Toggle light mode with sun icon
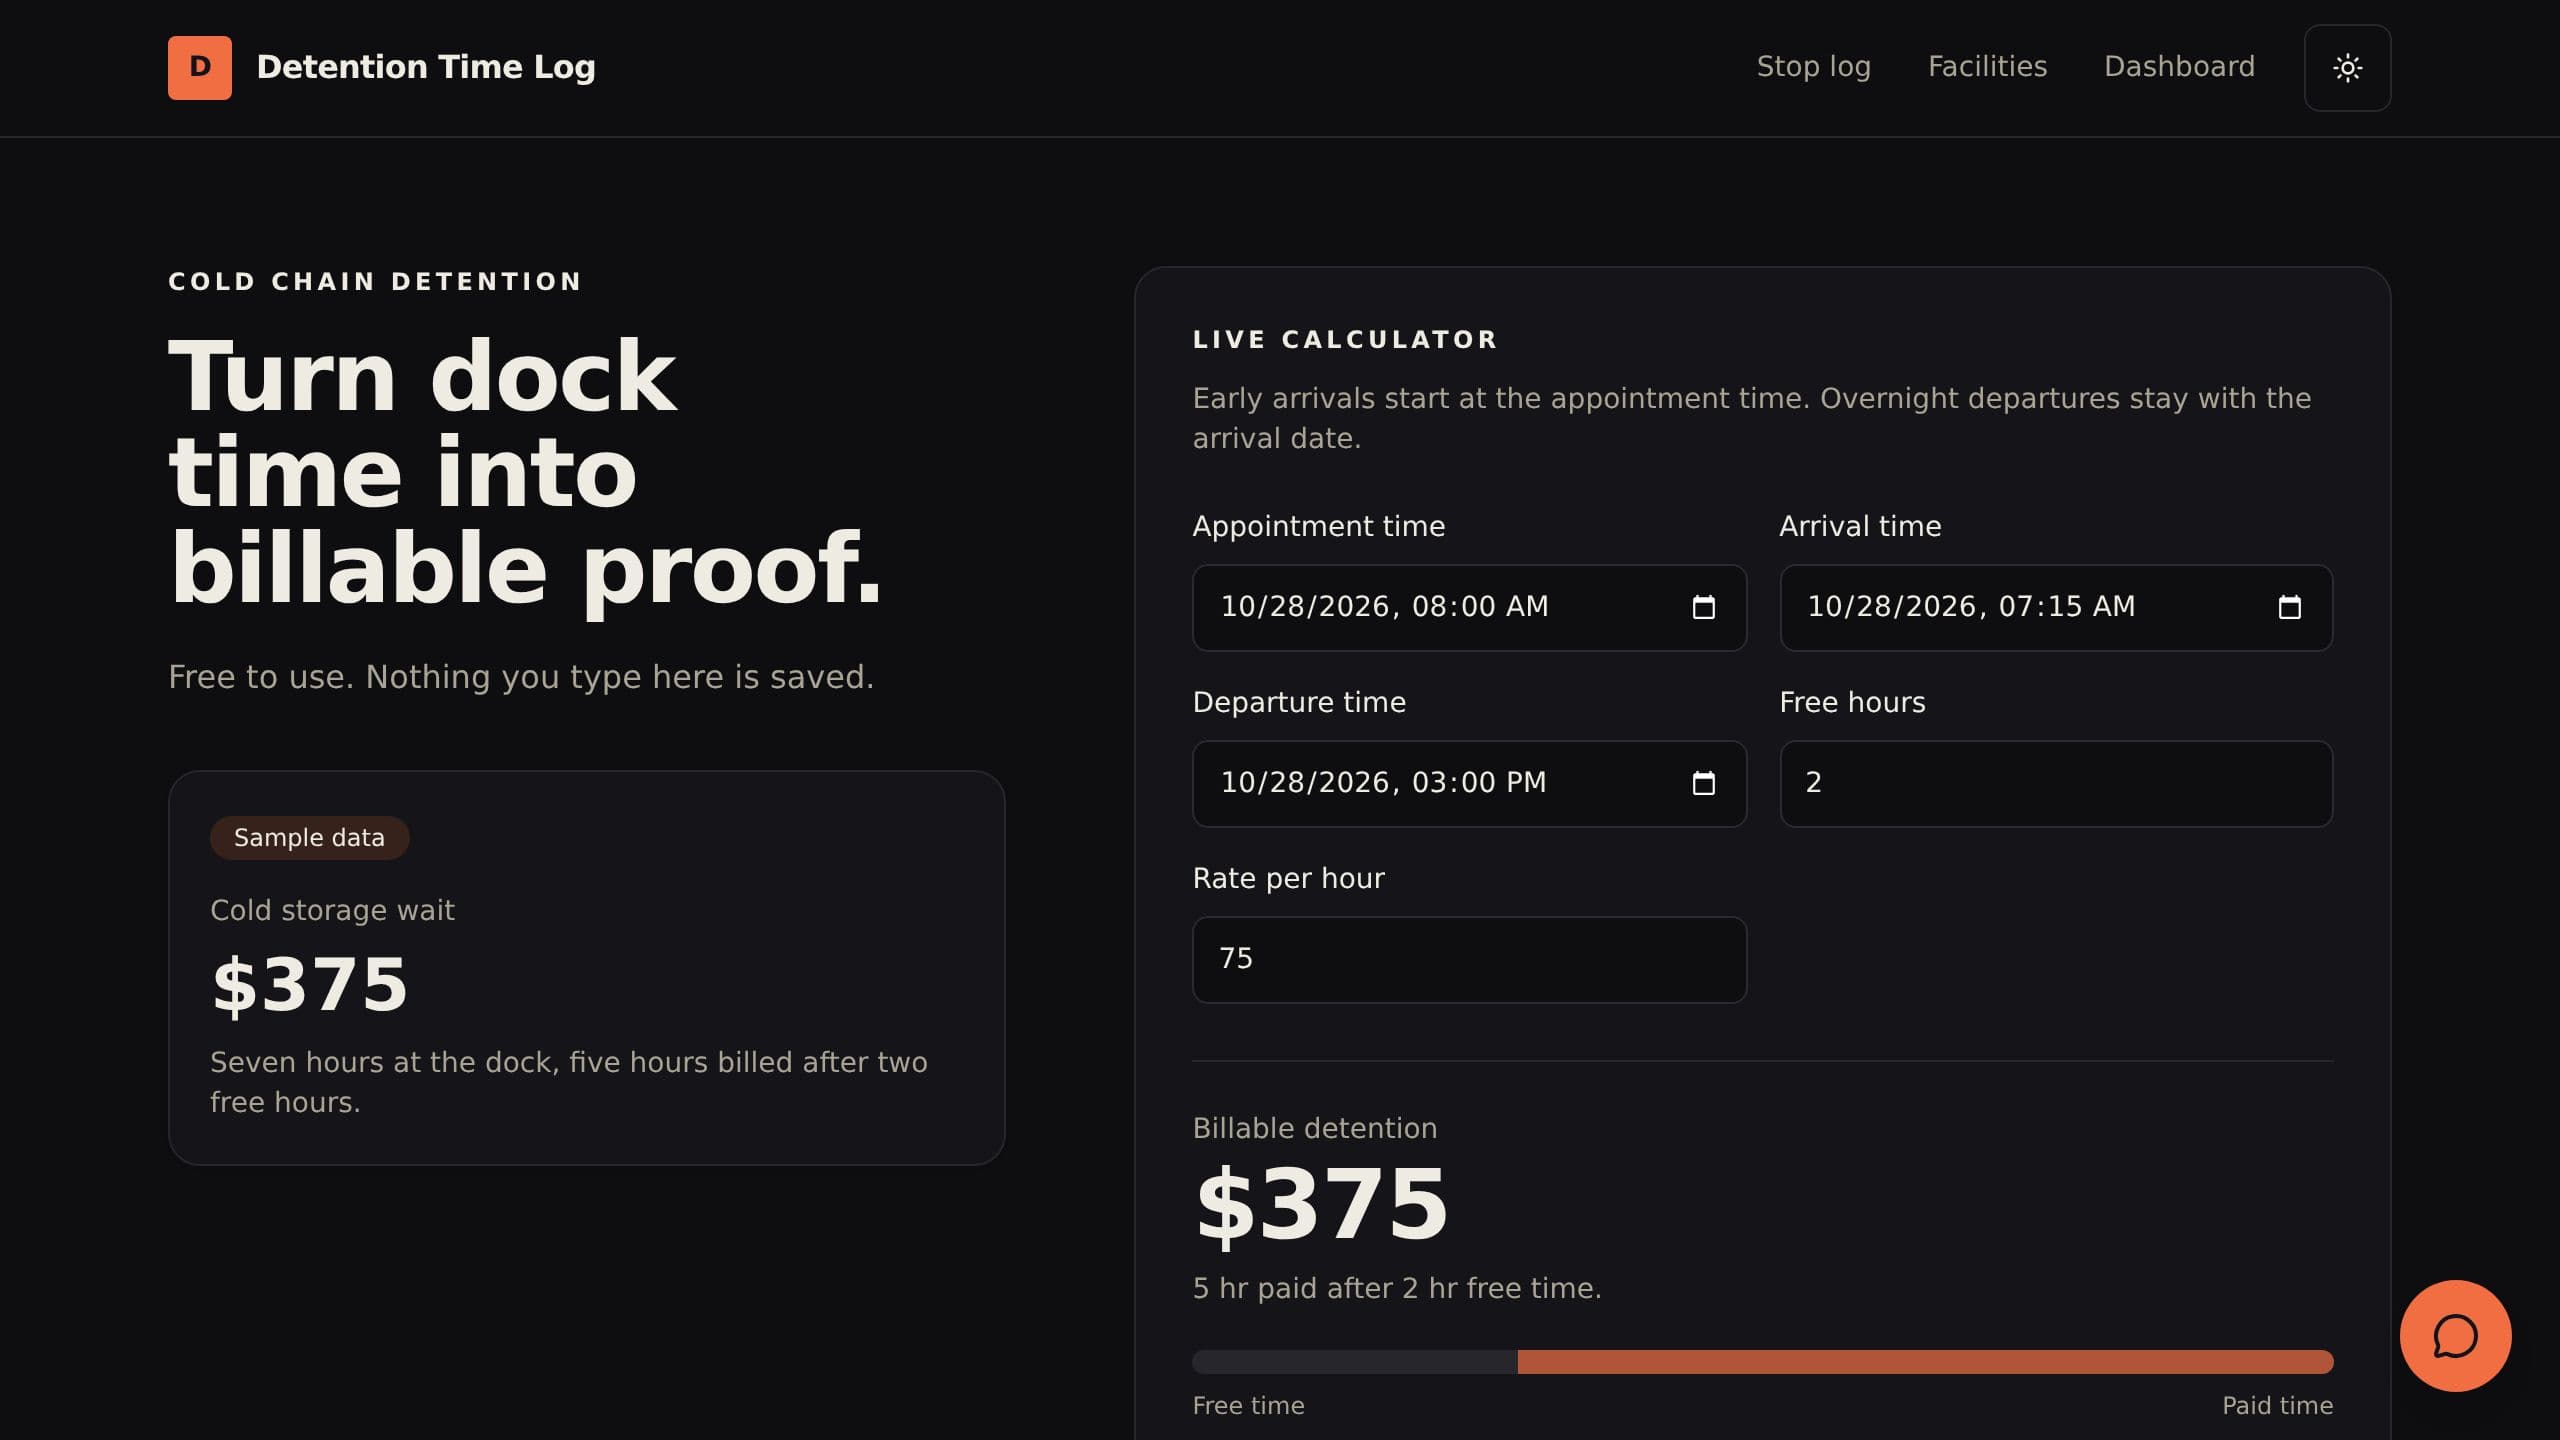This screenshot has height=1440, width=2560. pyautogui.click(x=2347, y=68)
